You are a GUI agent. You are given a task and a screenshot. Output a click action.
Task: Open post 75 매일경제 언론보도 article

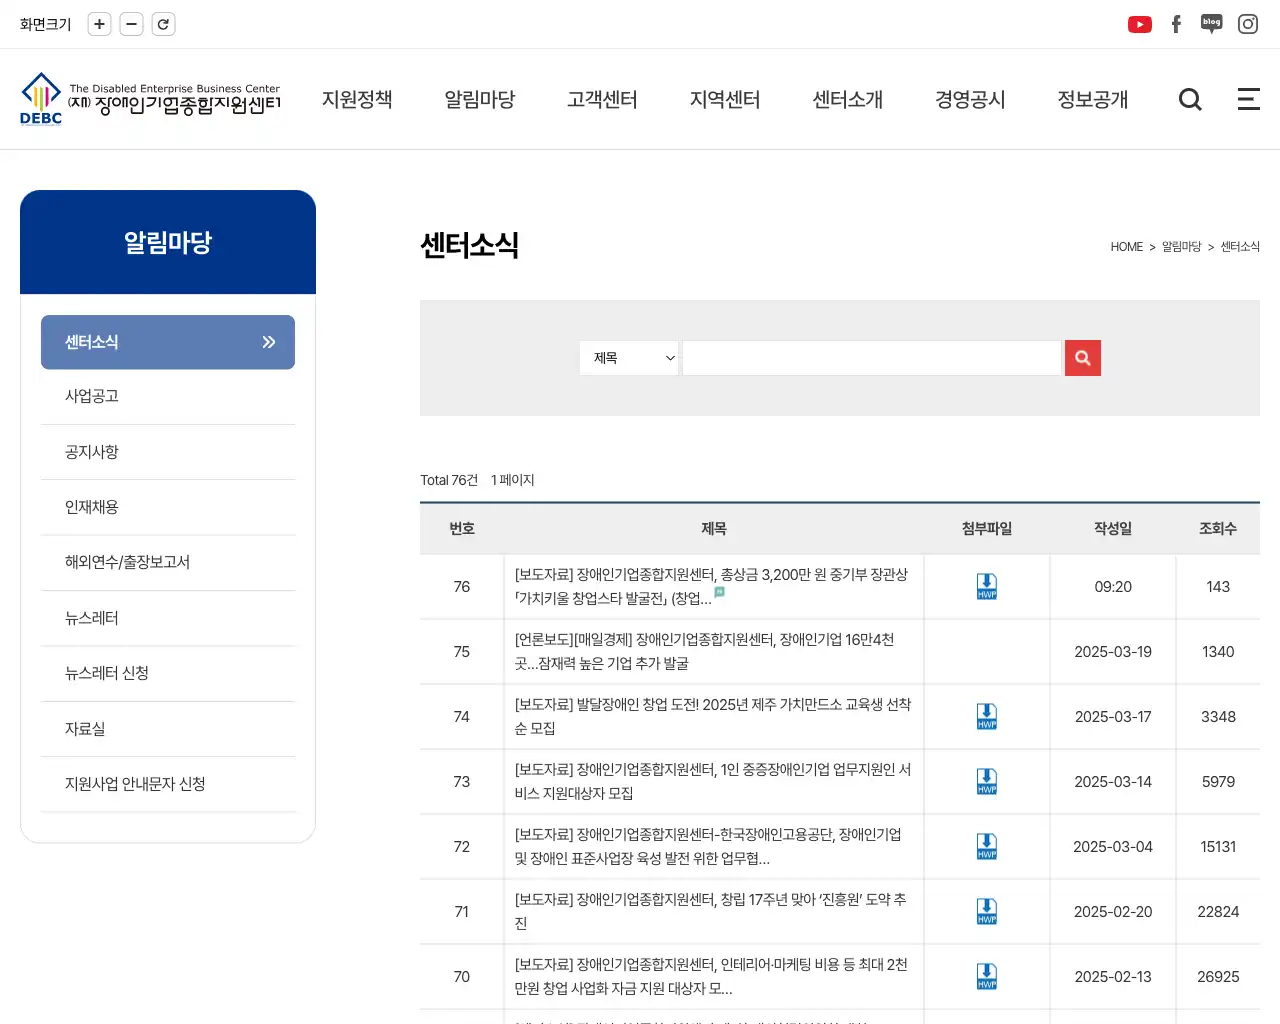pyautogui.click(x=704, y=652)
